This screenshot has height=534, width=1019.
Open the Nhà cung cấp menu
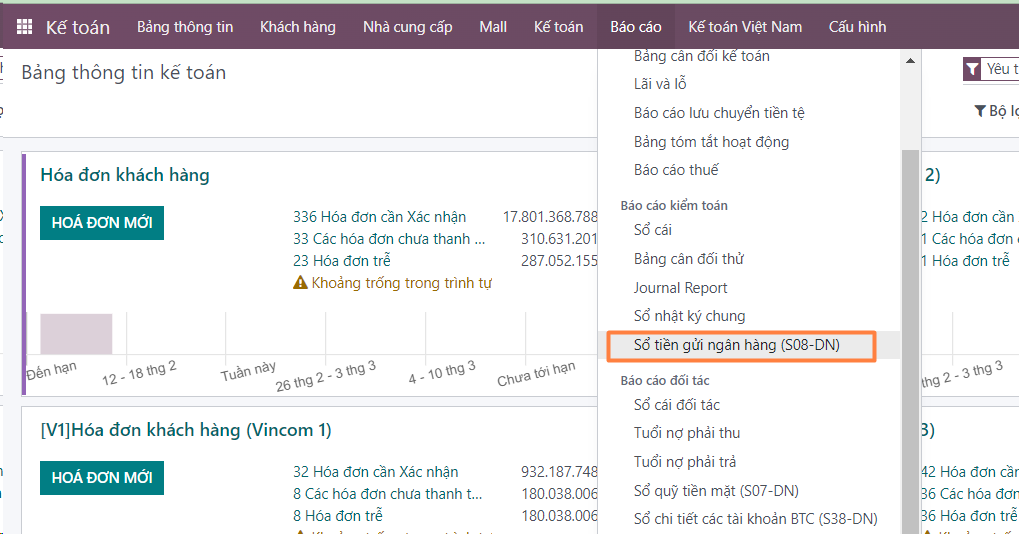[407, 27]
